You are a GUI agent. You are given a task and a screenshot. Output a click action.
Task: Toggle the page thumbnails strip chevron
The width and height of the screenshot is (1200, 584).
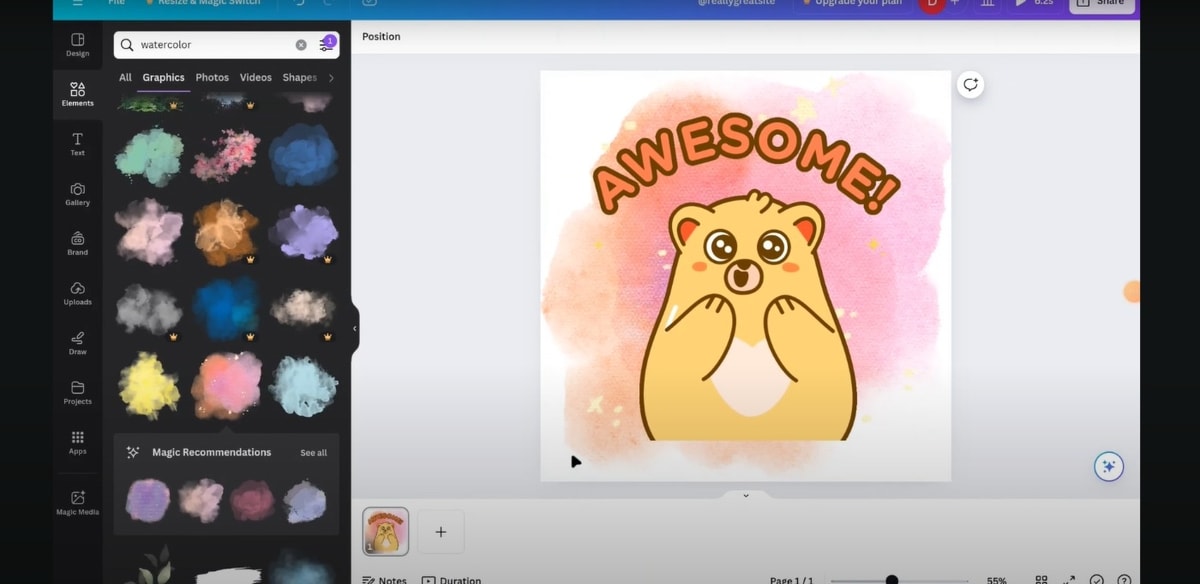click(x=745, y=495)
